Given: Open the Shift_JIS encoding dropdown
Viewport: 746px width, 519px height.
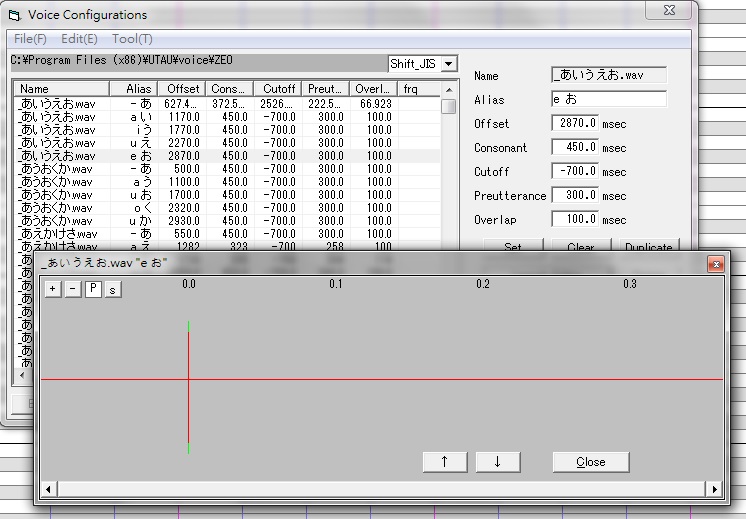Looking at the screenshot, I should pos(449,64).
